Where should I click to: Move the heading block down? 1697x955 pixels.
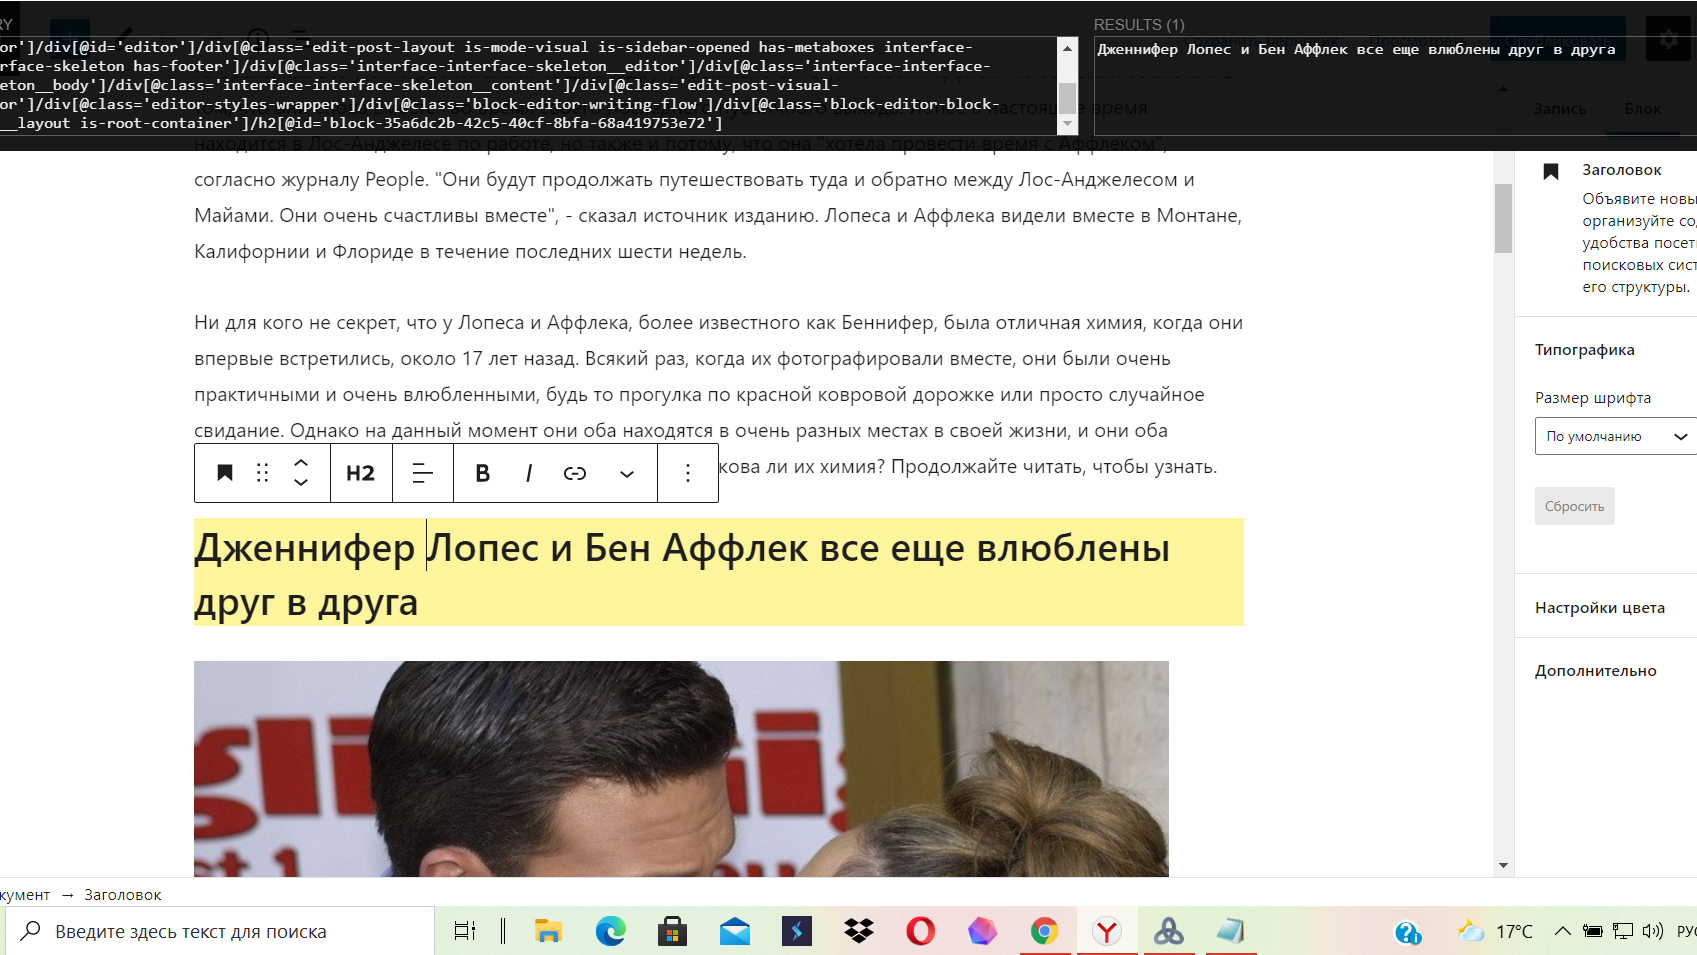pyautogui.click(x=301, y=482)
